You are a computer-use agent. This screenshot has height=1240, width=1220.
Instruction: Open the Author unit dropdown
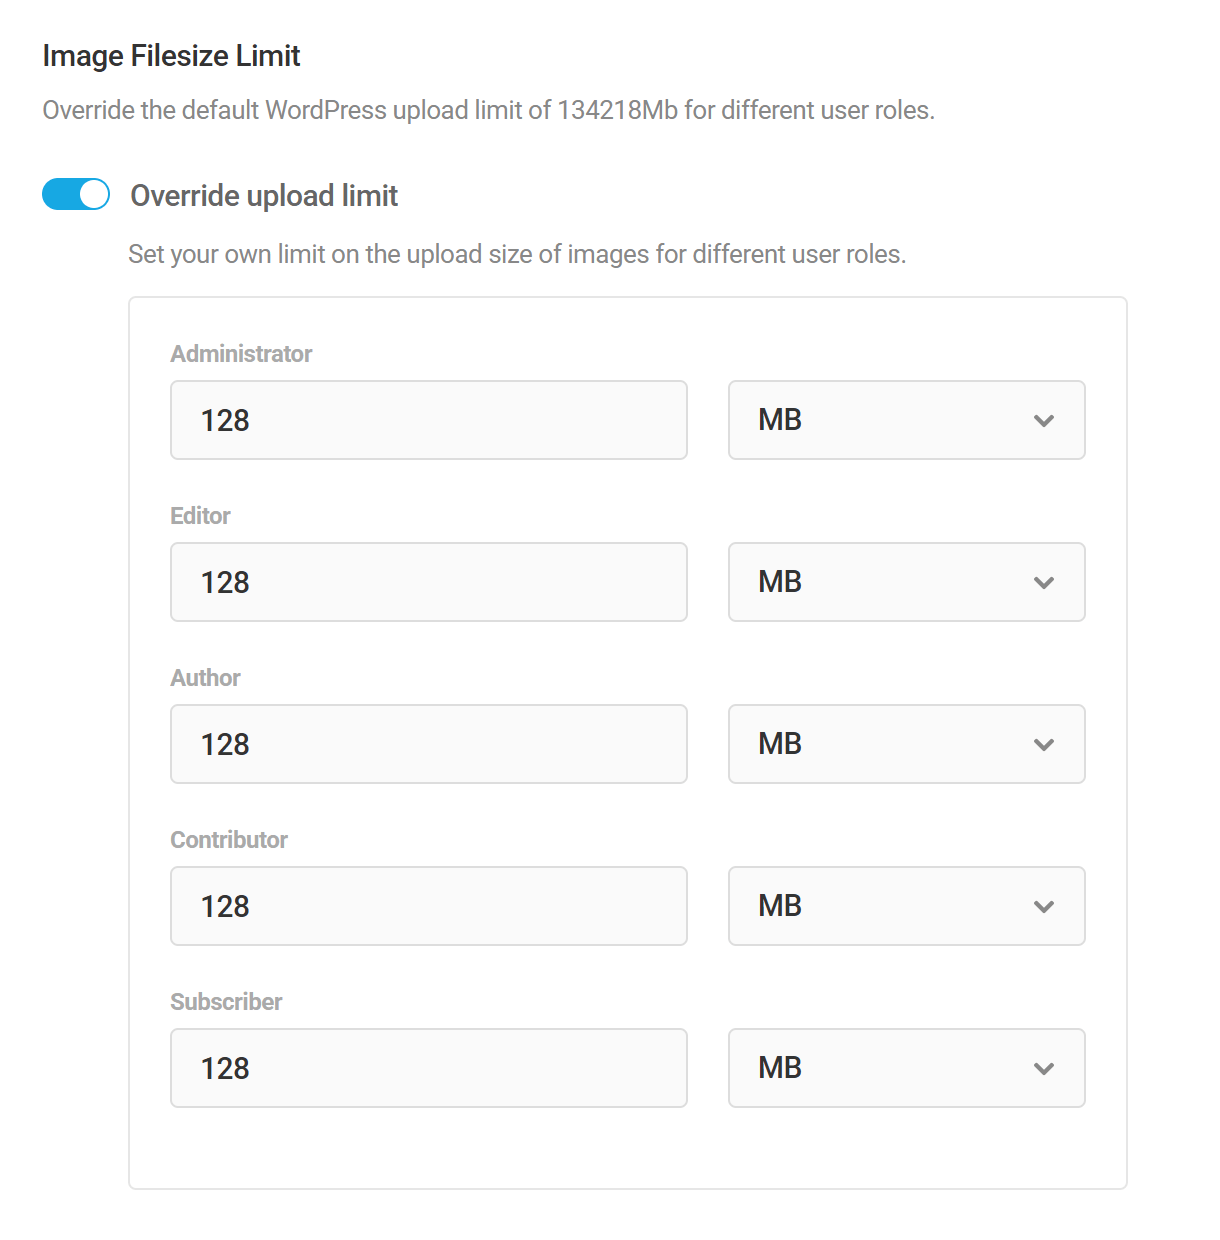905,744
